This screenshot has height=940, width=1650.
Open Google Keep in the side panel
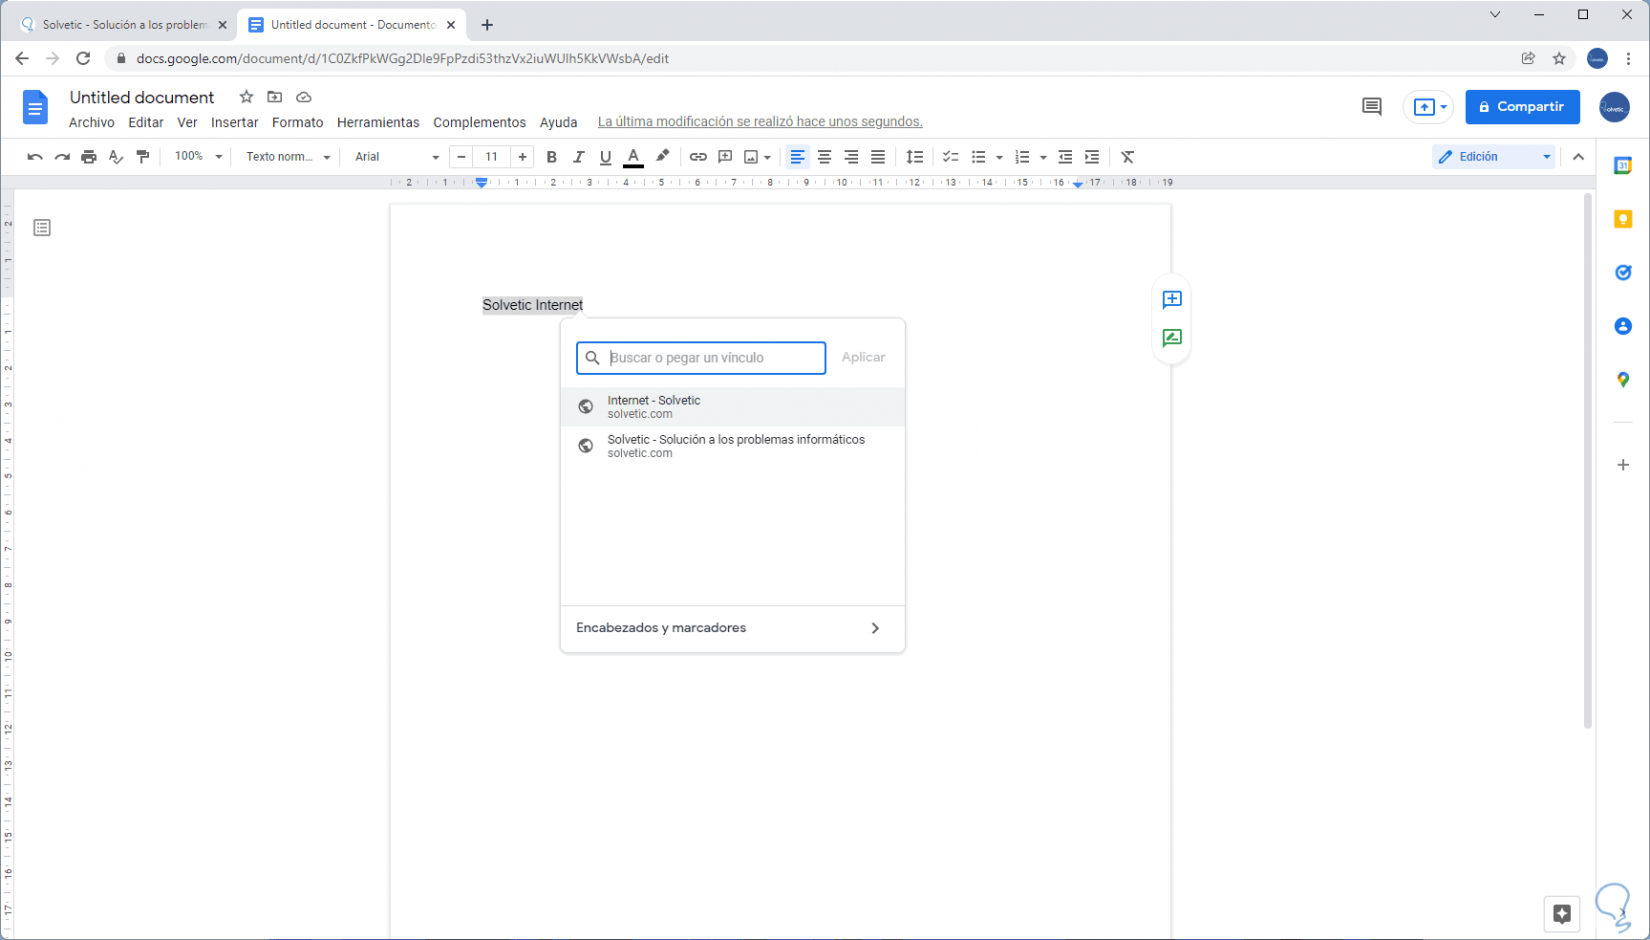(1623, 219)
